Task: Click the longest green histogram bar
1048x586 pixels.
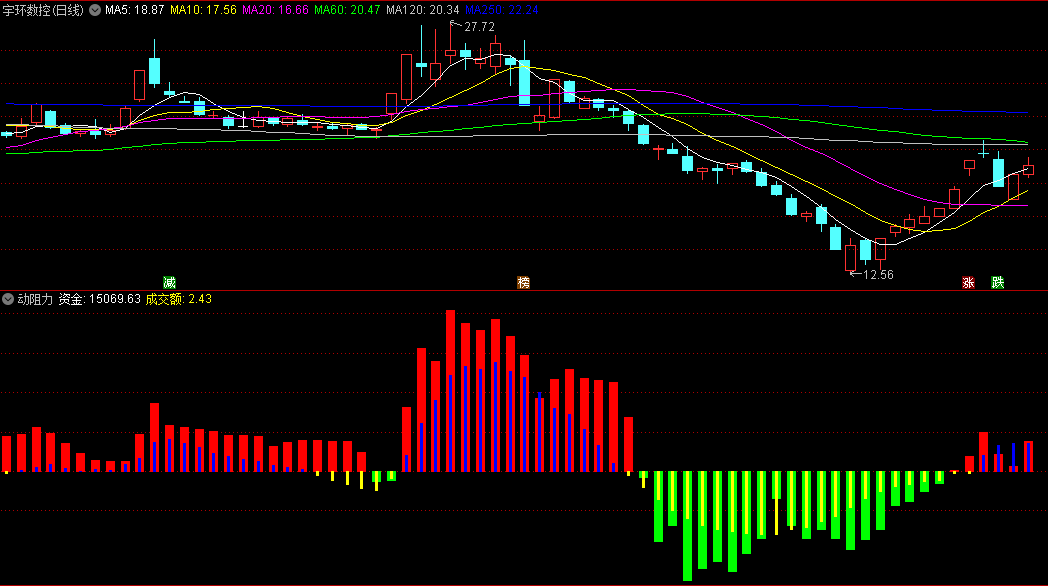Action: (688, 526)
